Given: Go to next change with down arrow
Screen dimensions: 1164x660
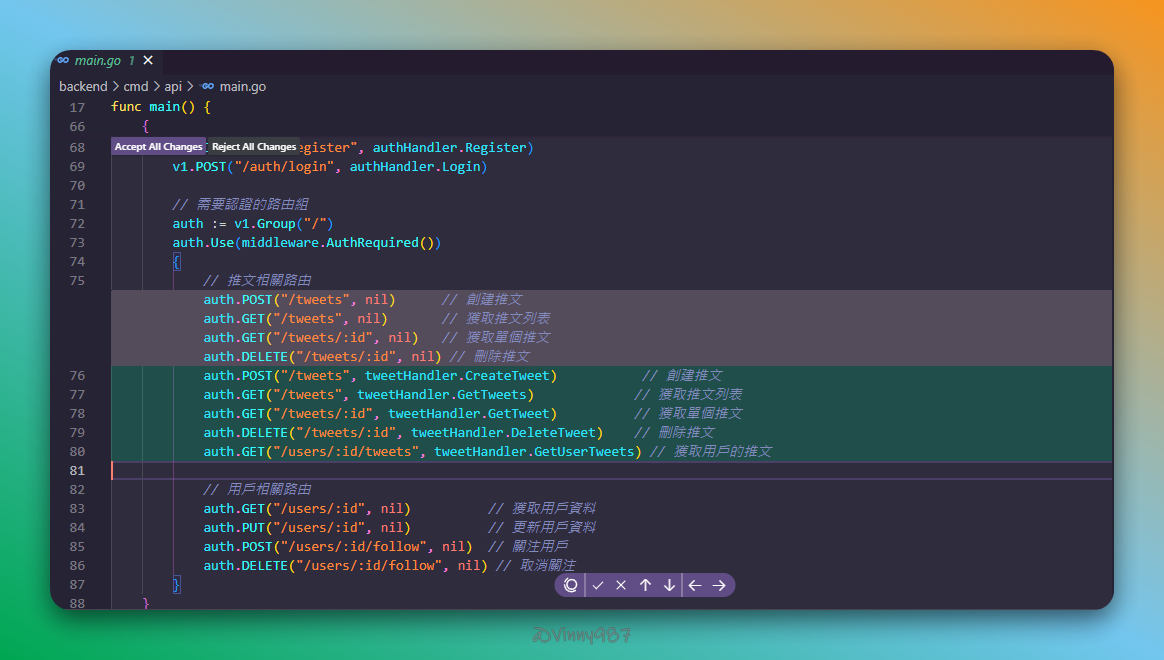Looking at the screenshot, I should click(669, 586).
